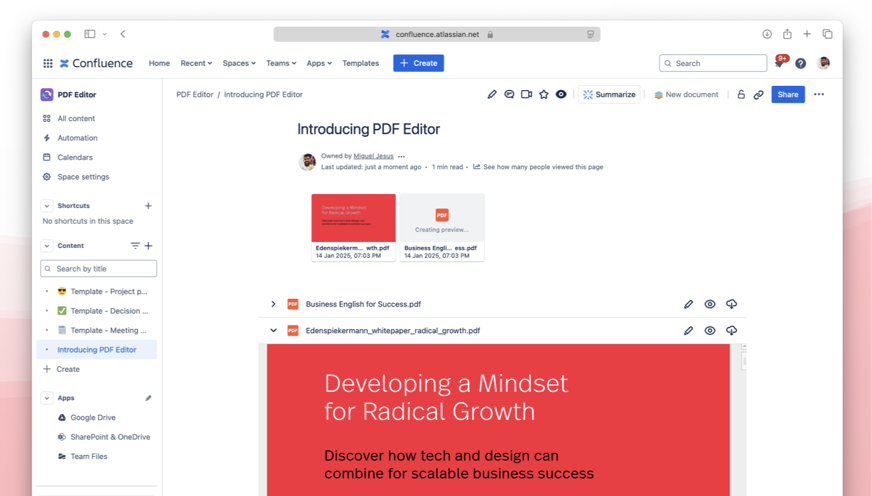The width and height of the screenshot is (872, 496).
Task: Click the PDF Editor breadcrumb link
Action: (195, 95)
